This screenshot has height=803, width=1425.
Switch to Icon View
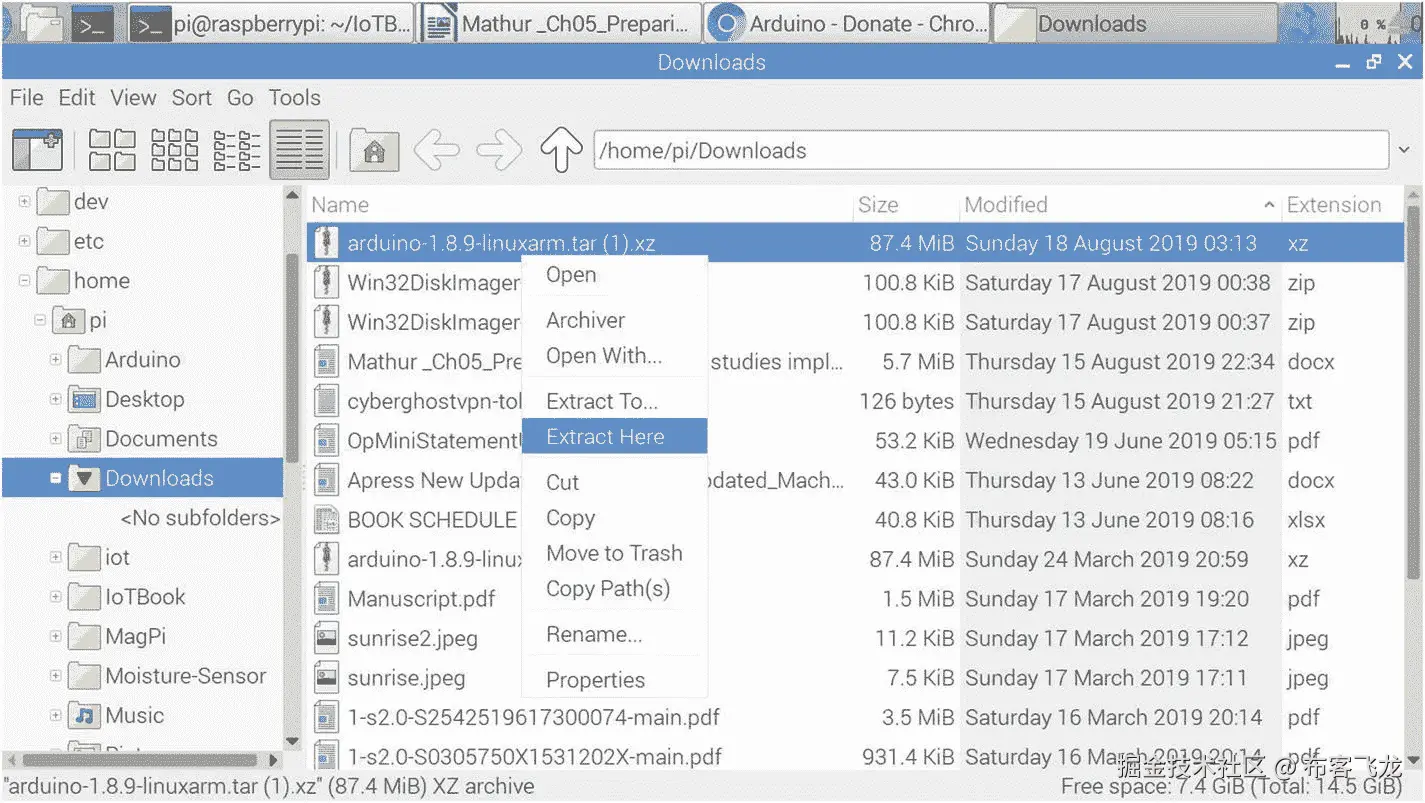[x=112, y=151]
